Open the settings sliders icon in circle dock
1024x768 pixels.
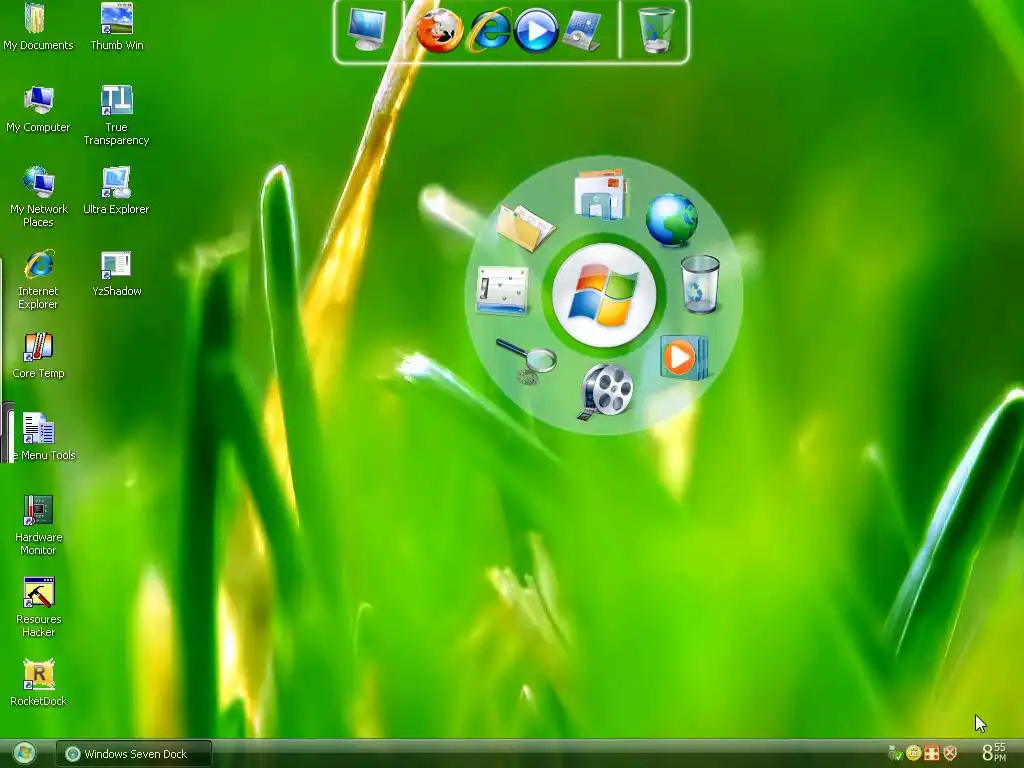point(502,291)
